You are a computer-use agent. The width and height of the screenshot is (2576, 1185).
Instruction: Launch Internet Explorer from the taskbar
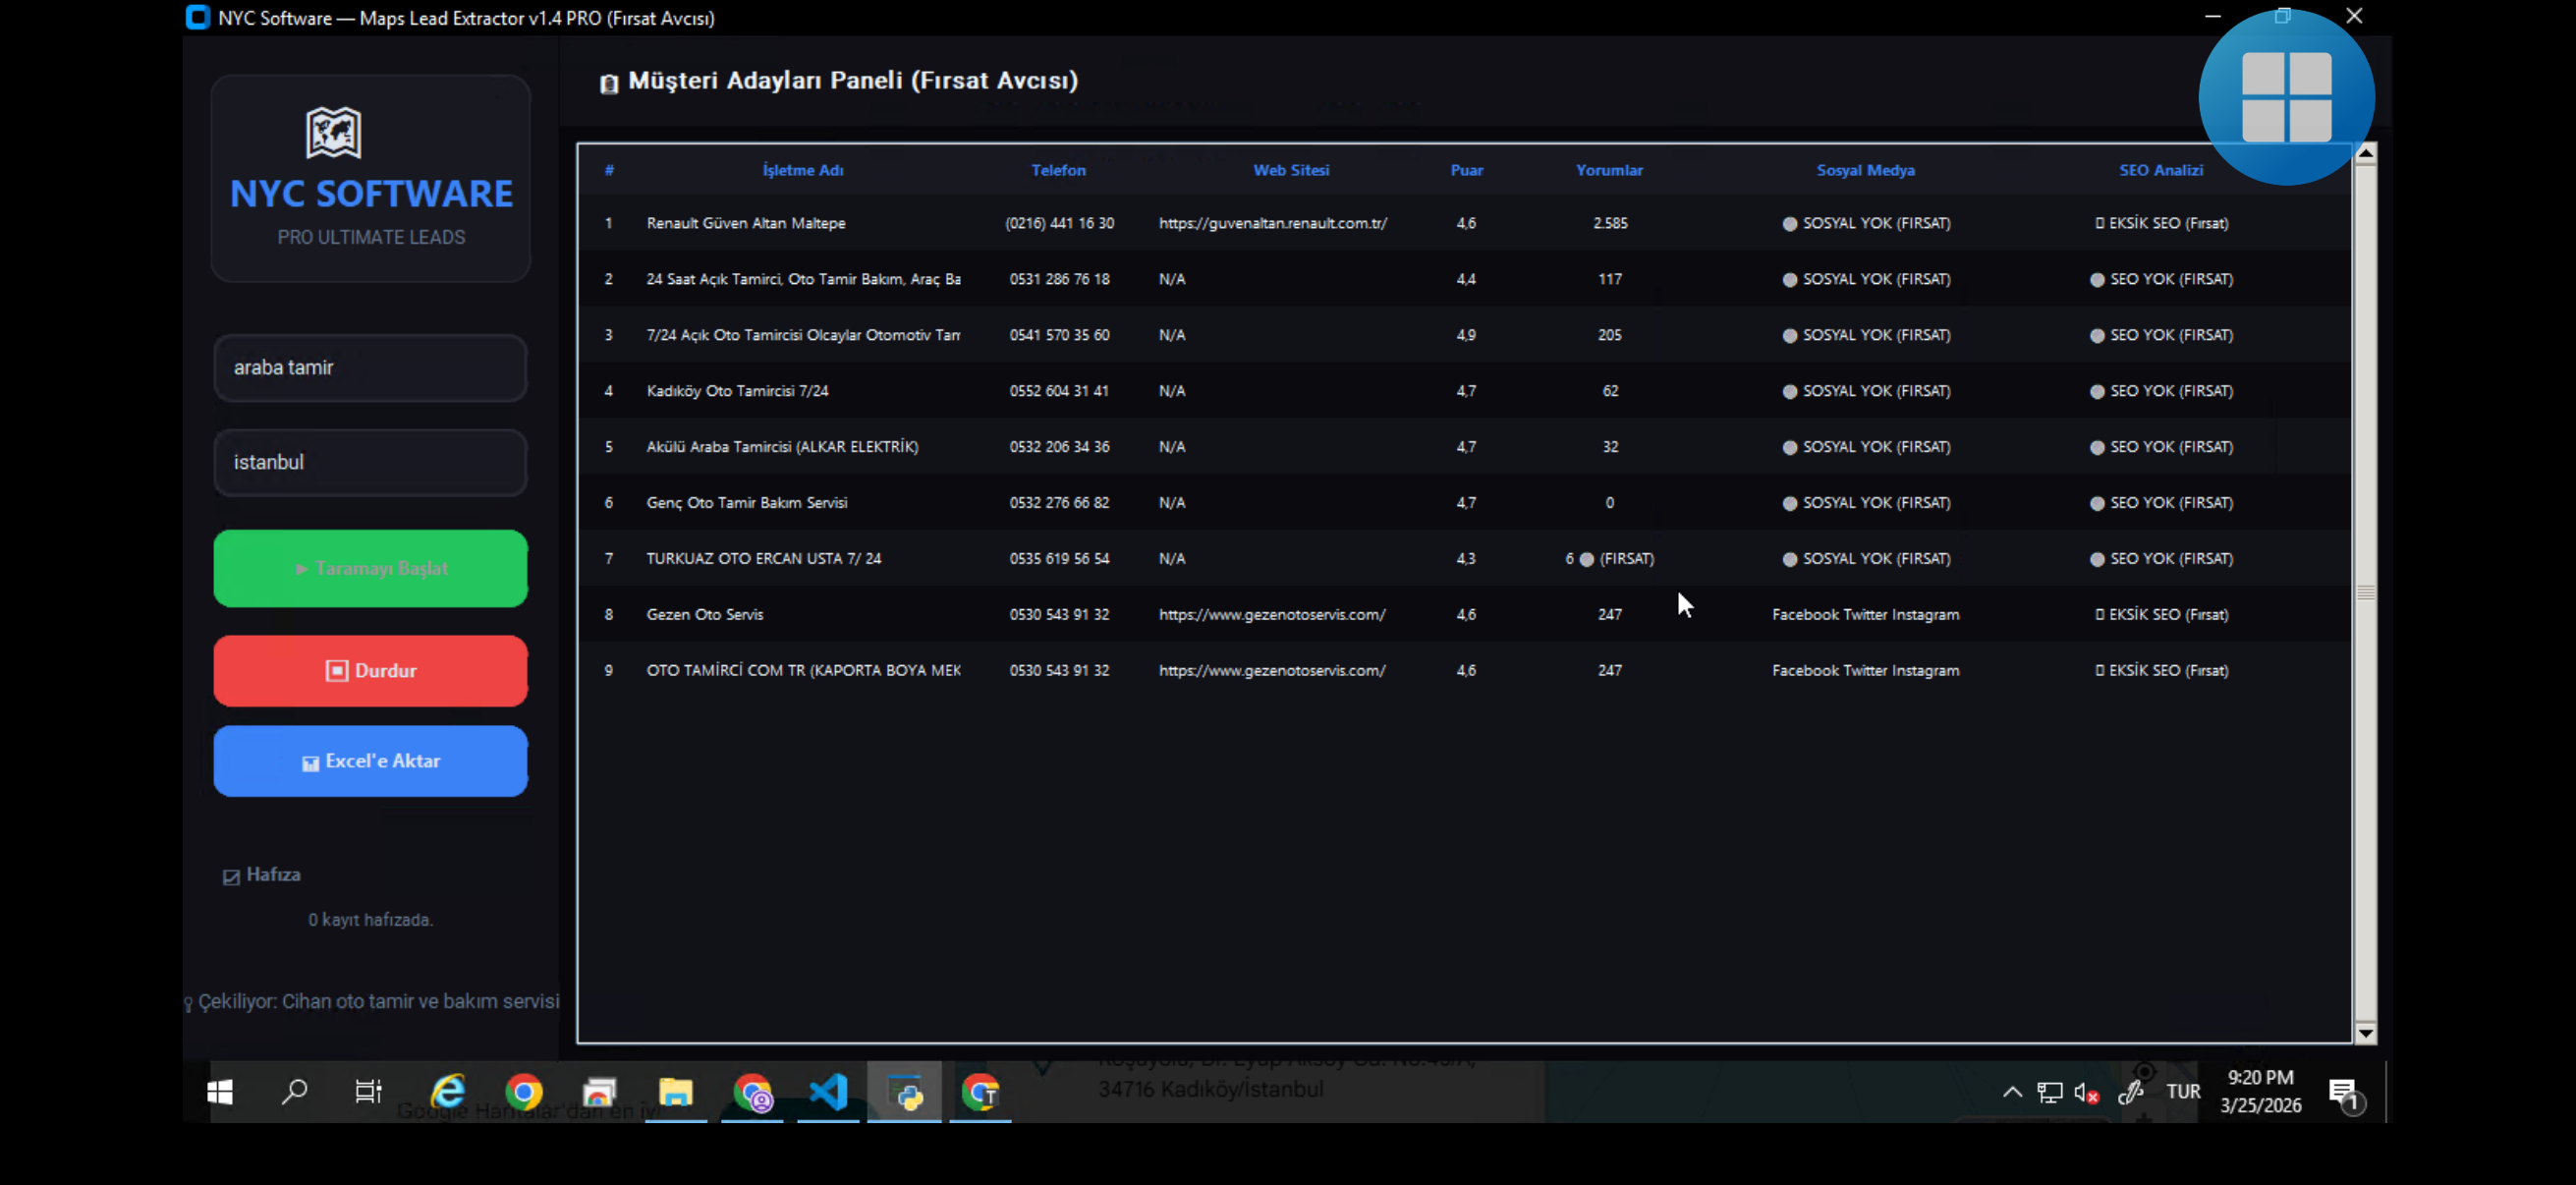click(448, 1092)
